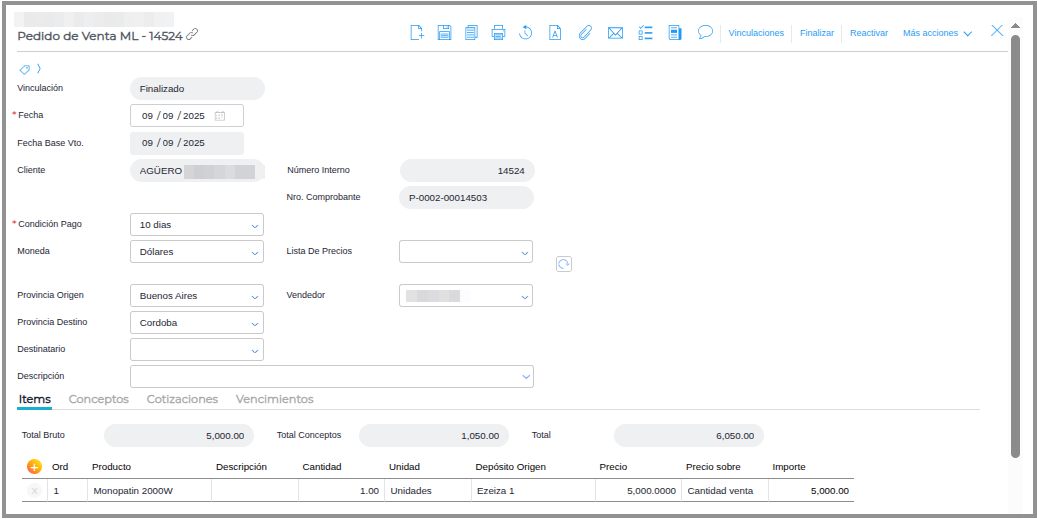This screenshot has width=1037, height=519.
Task: Open the checklist icon in the toolbar
Action: pos(645,33)
